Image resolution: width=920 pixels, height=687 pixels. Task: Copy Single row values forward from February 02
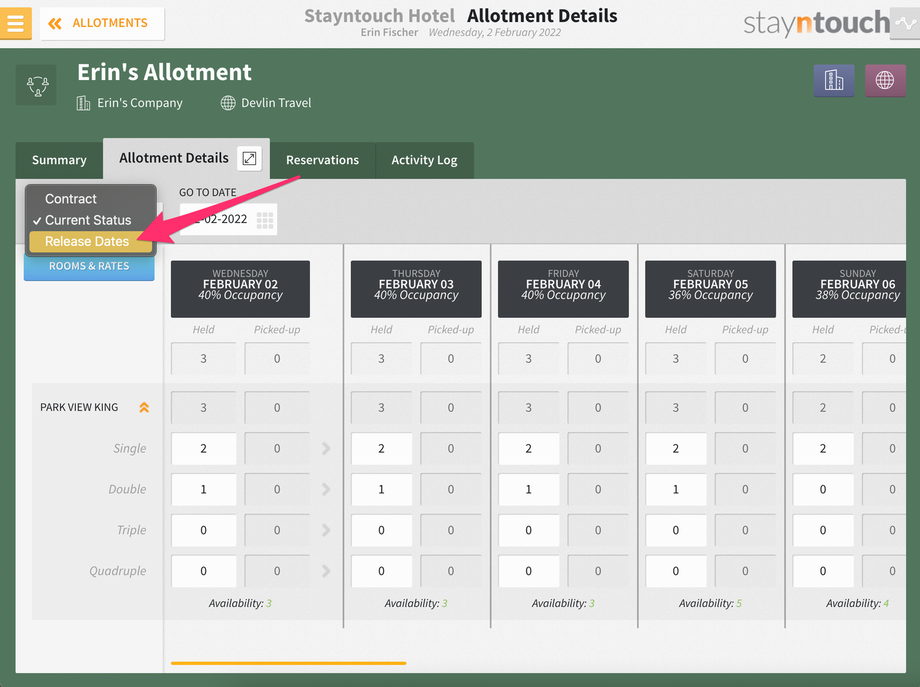click(x=326, y=449)
